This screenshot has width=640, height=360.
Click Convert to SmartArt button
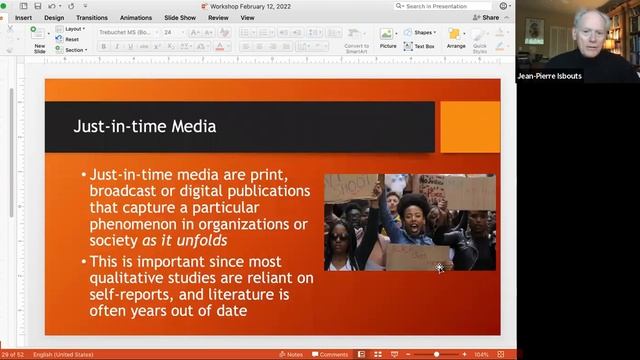click(x=356, y=40)
